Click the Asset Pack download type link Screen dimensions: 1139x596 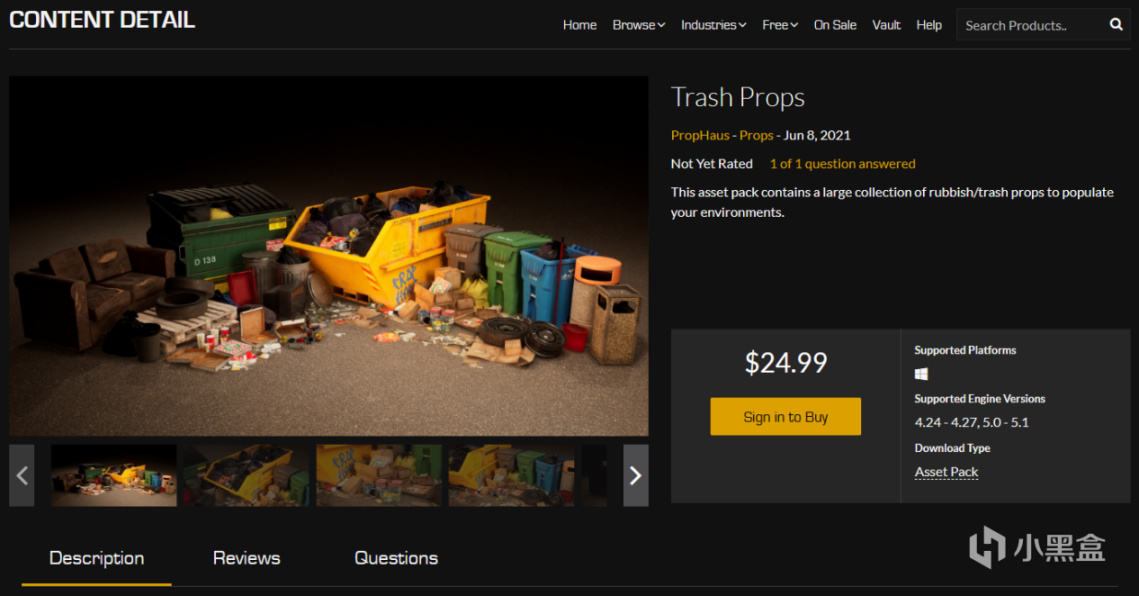[947, 472]
